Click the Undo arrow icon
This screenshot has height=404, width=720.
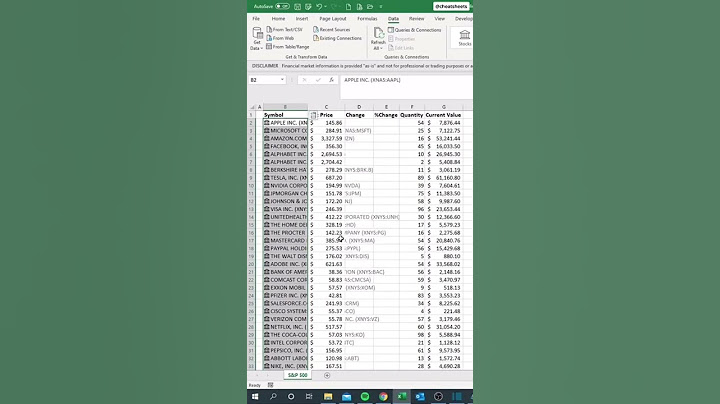click(x=319, y=6)
